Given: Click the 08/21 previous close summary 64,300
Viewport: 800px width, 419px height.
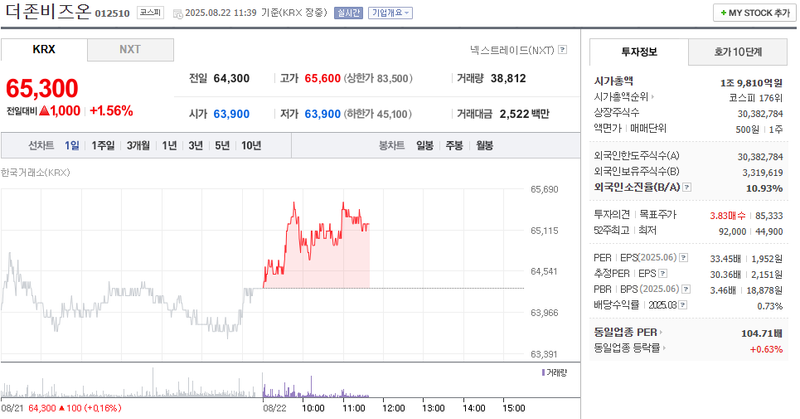Looking at the screenshot, I should pos(42,408).
